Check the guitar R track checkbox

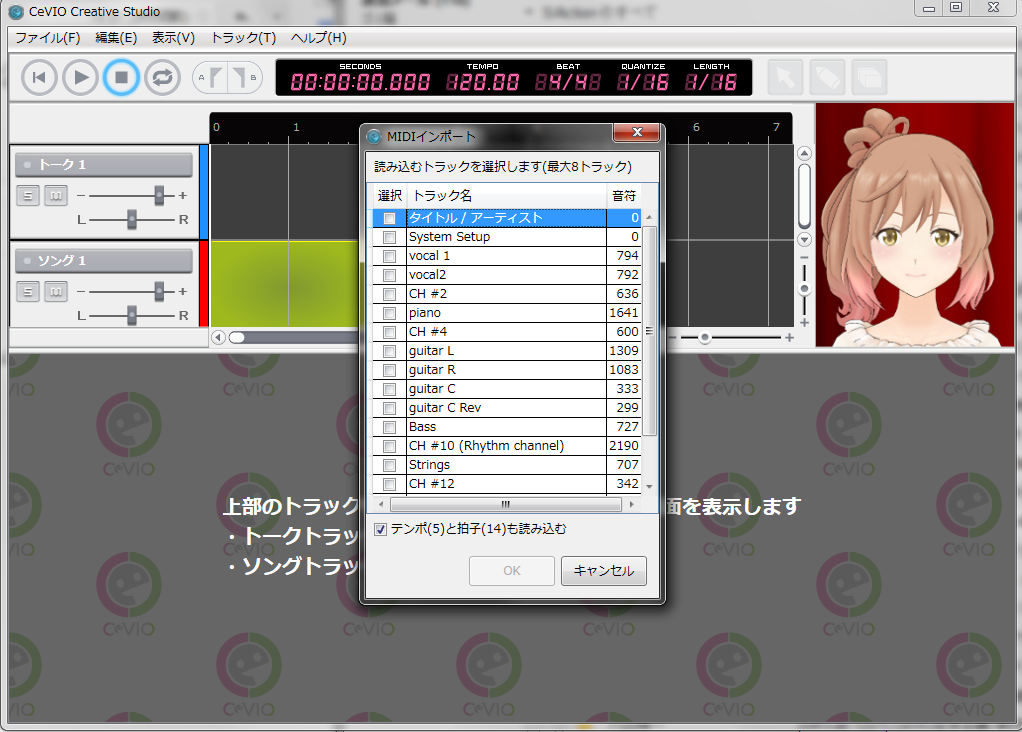[389, 370]
